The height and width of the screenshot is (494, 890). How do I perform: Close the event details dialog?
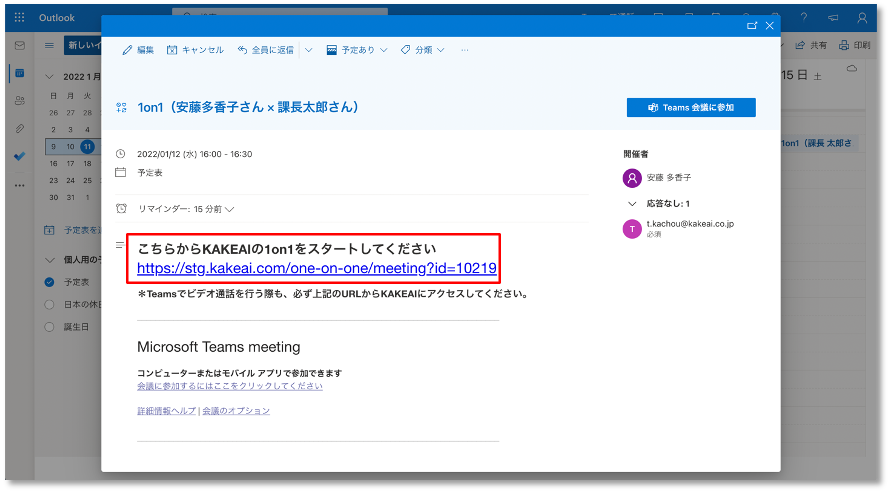[x=770, y=26]
